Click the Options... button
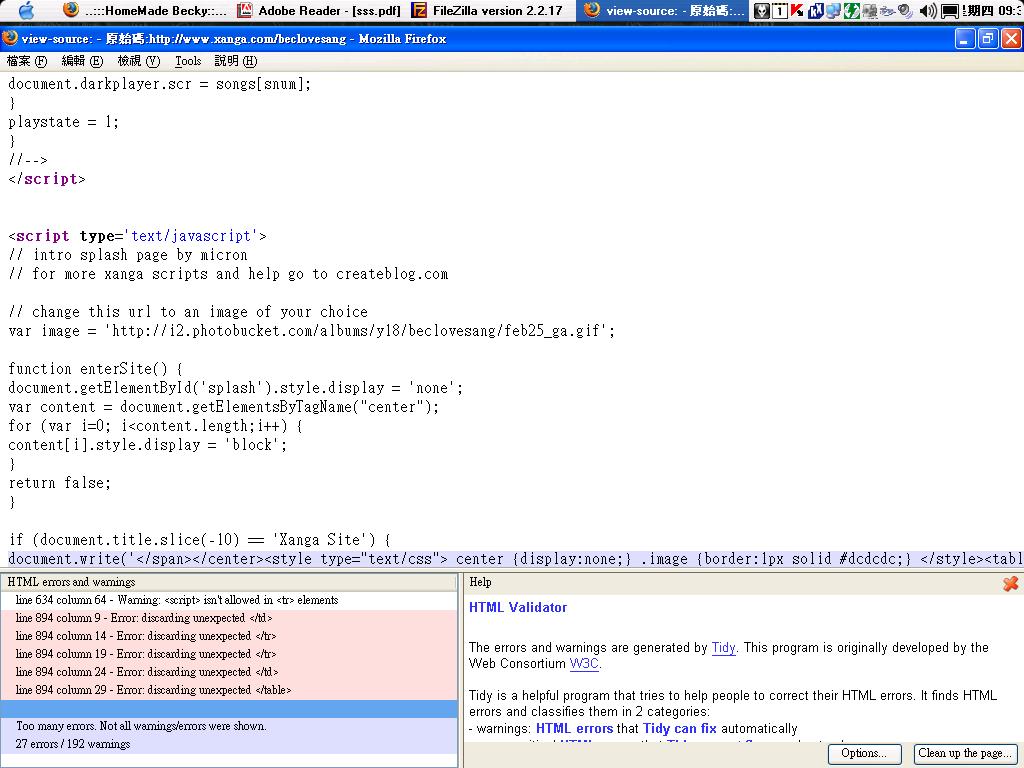This screenshot has height=768, width=1024. coord(864,753)
